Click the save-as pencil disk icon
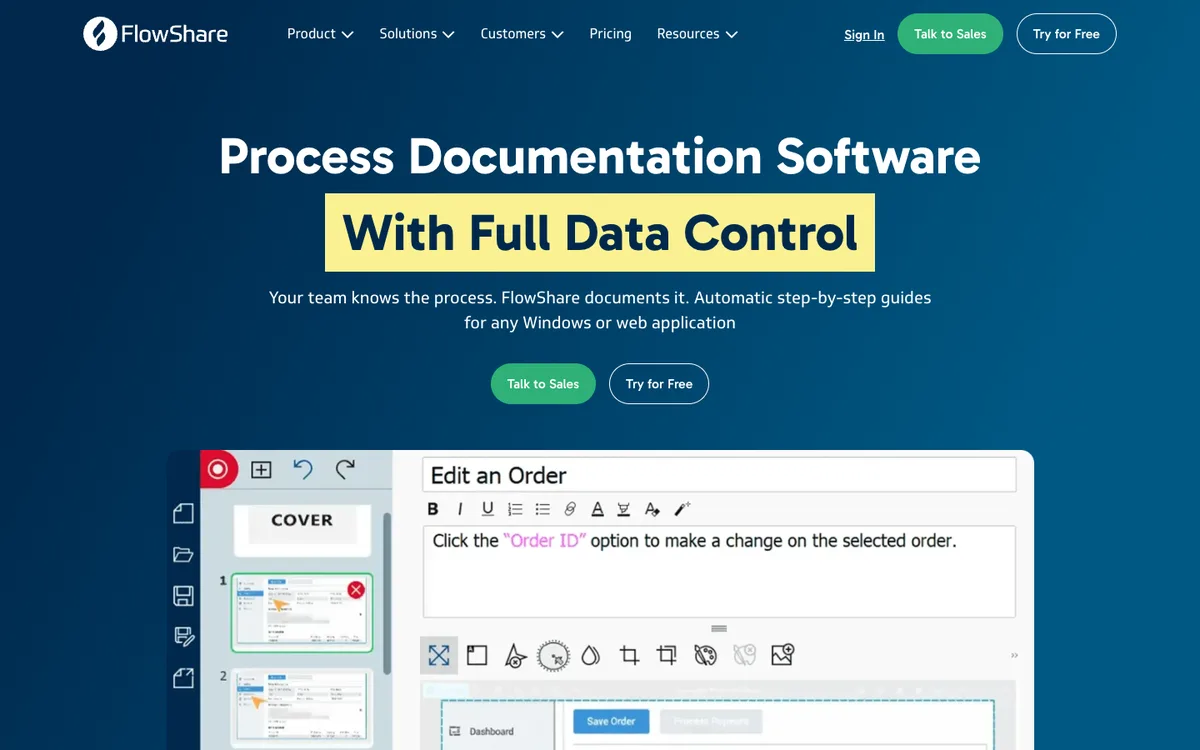The height and width of the screenshot is (750, 1200). tap(183, 636)
